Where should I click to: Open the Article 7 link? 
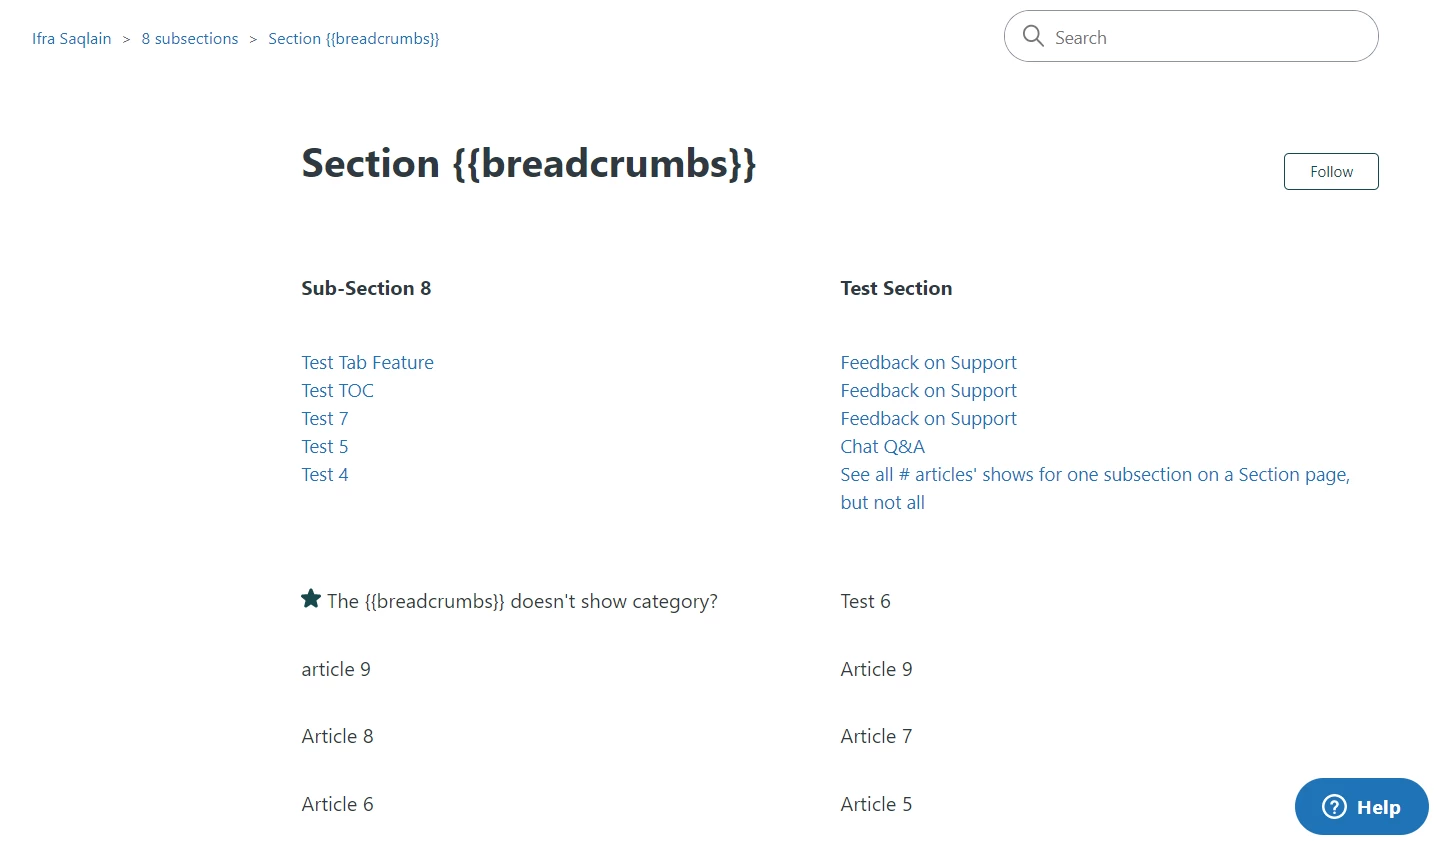click(876, 737)
